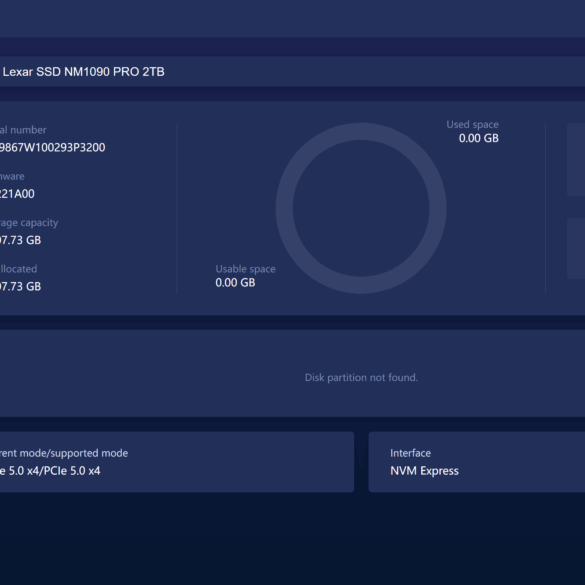Click the serial number value ending in W100293P3200

pos(53,147)
